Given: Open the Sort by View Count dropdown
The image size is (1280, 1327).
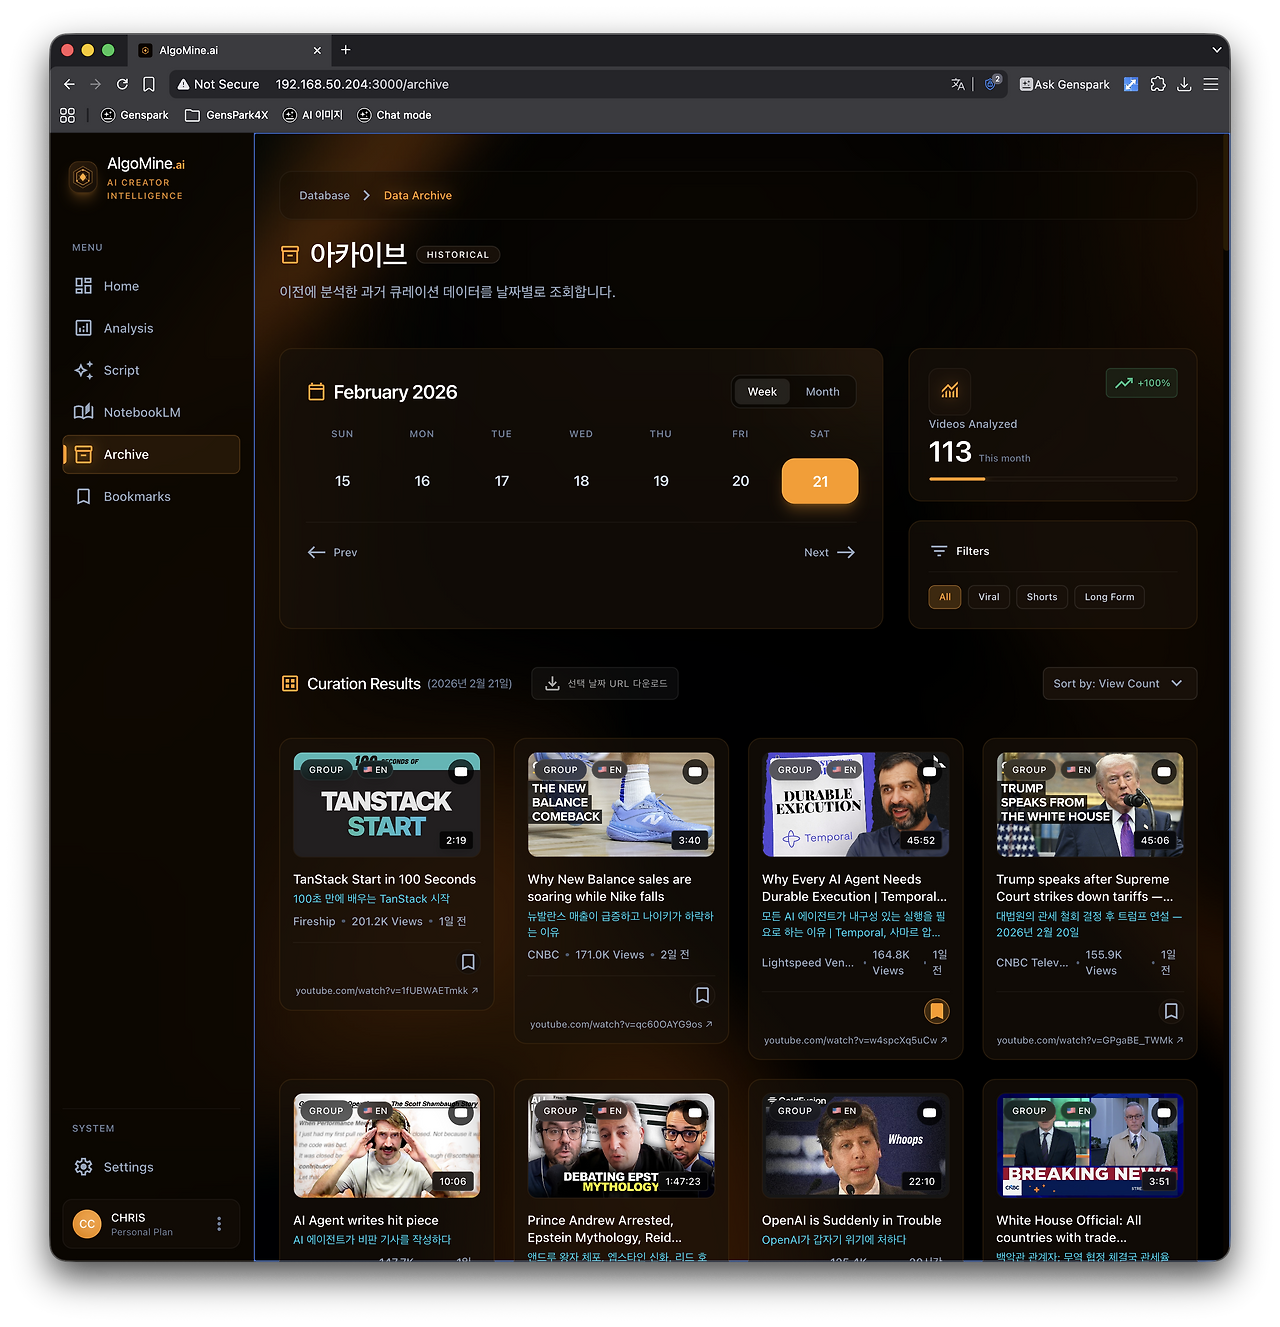Looking at the screenshot, I should pos(1119,683).
